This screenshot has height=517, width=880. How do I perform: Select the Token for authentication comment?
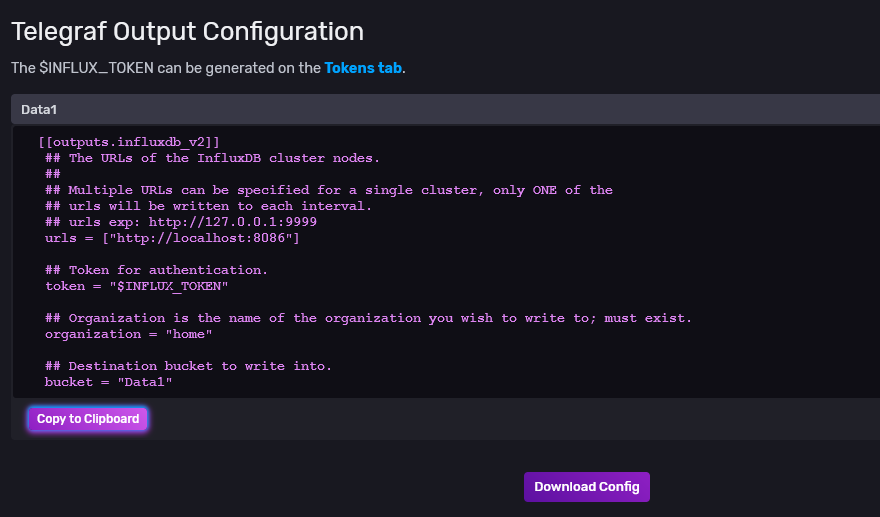tap(156, 270)
